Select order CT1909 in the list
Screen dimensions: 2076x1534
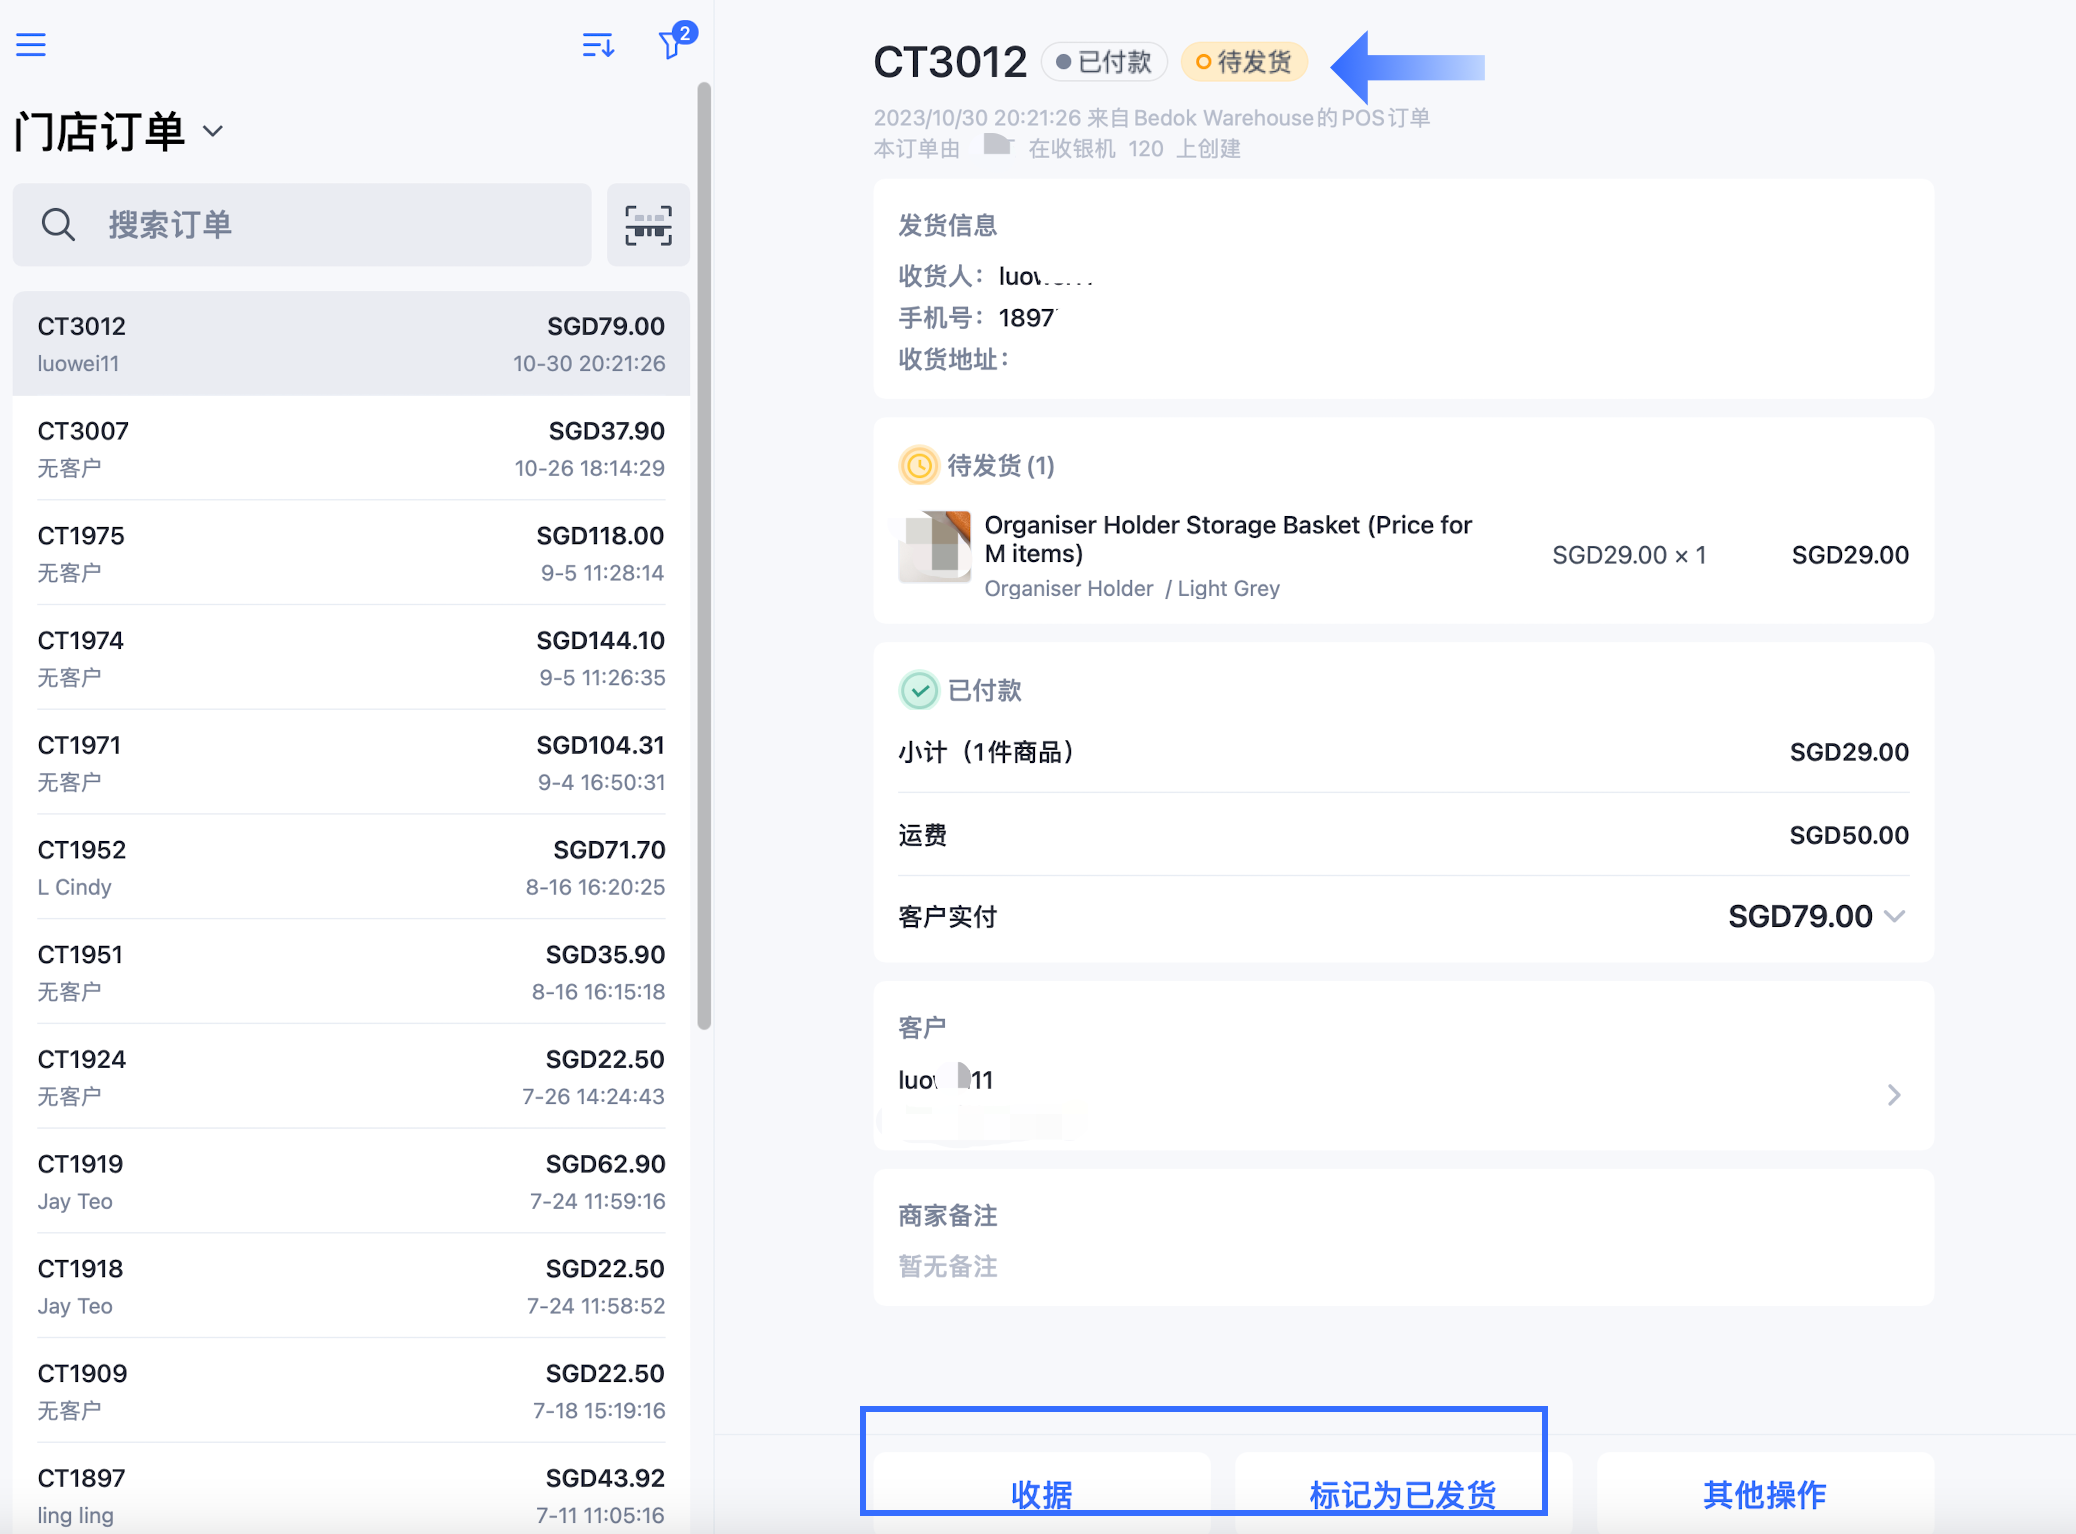351,1391
